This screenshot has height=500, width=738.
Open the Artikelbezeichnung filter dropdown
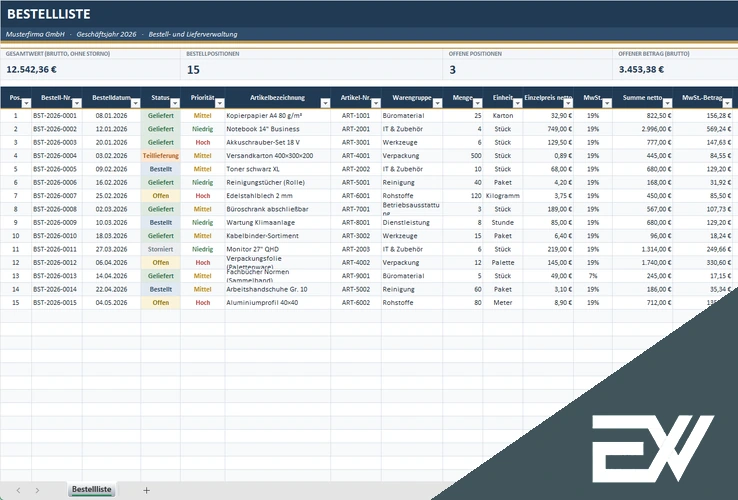325,103
